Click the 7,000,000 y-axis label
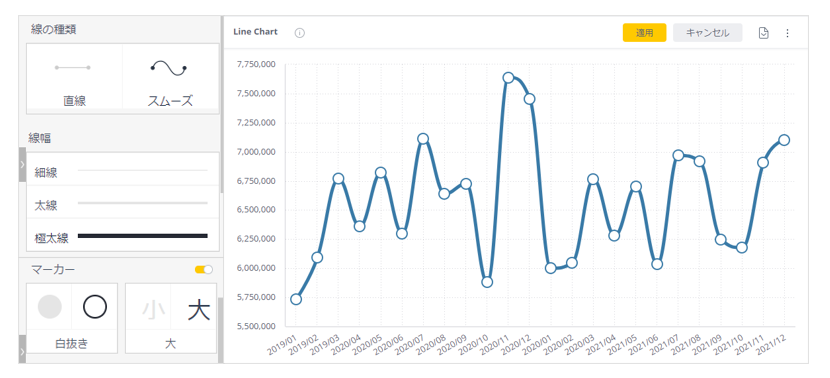 pos(255,152)
